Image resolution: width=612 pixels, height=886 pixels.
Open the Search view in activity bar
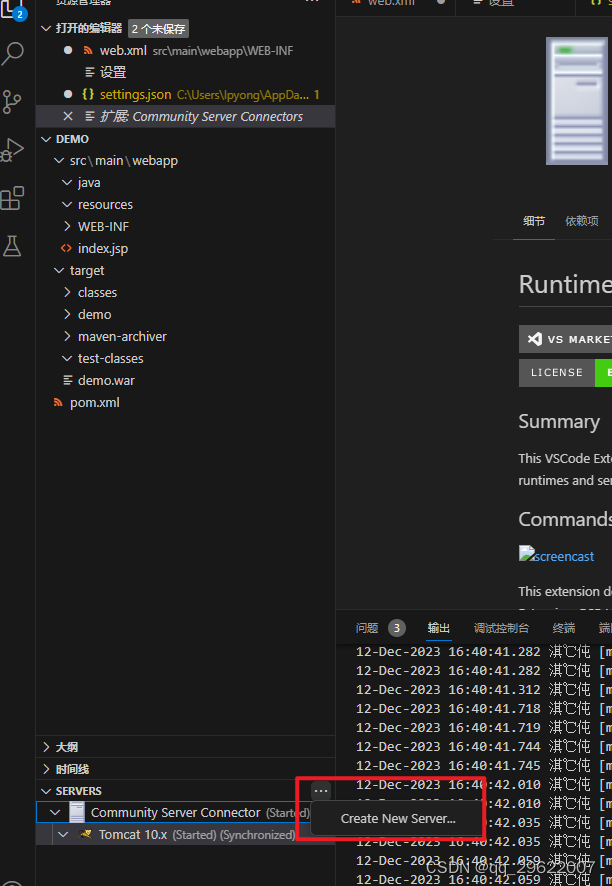pos(12,54)
